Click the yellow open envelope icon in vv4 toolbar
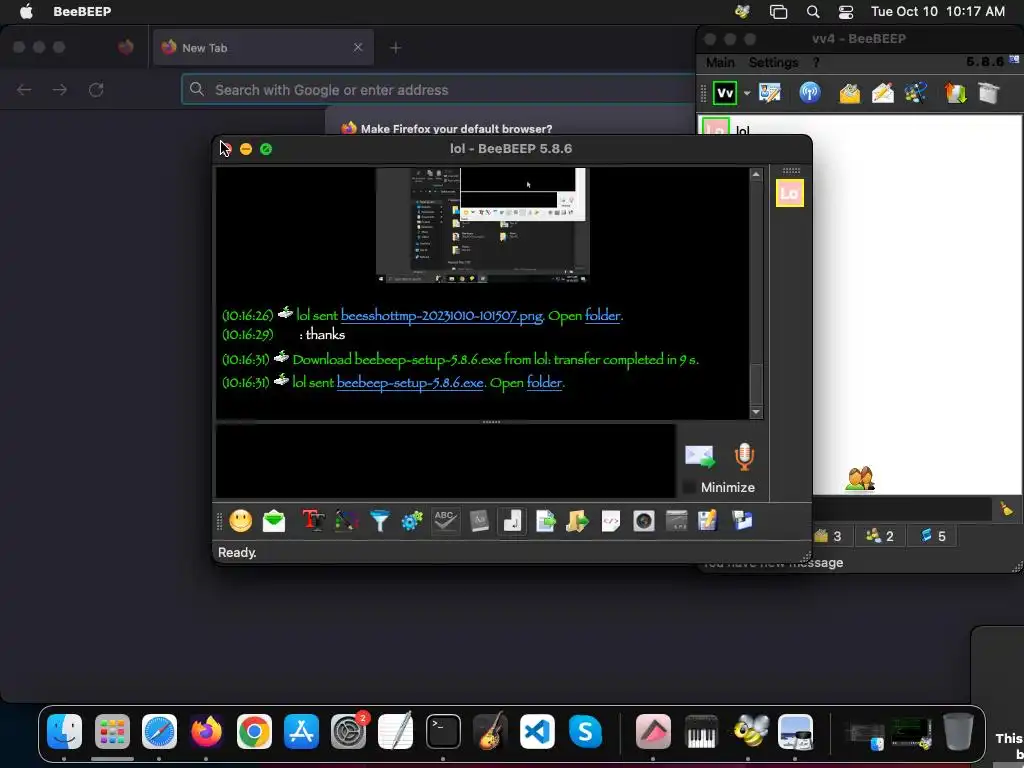 (849, 93)
